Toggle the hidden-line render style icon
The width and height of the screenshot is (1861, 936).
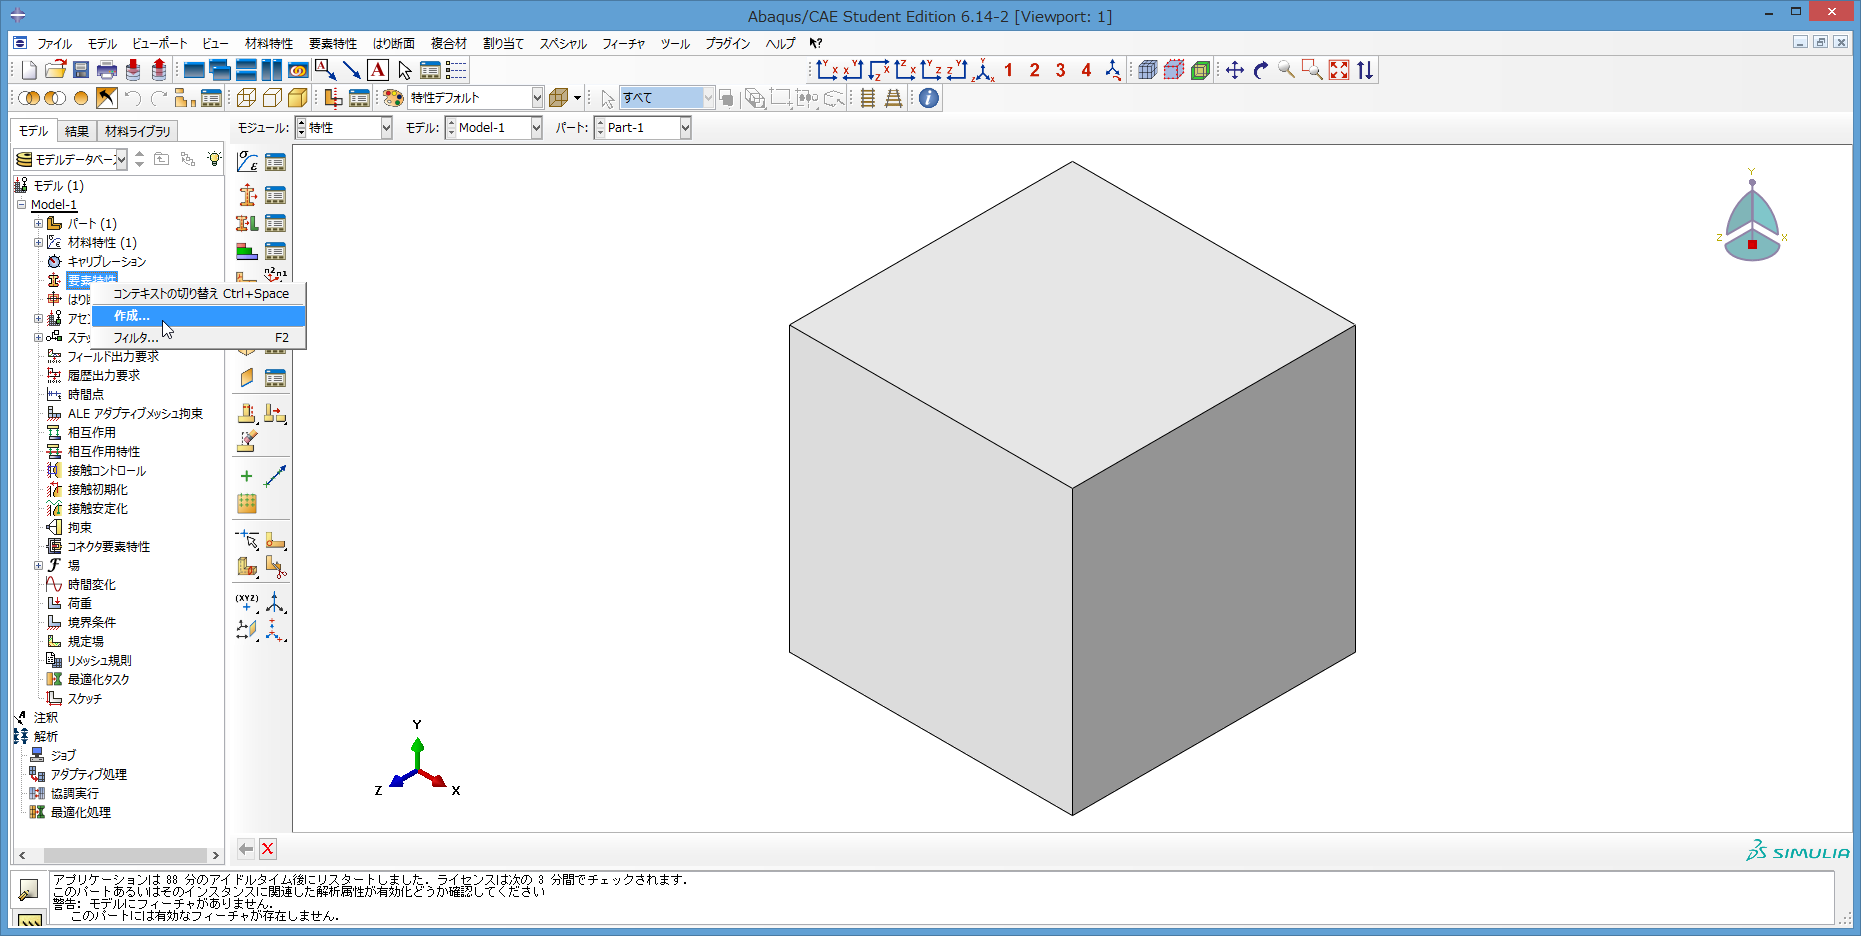(272, 98)
